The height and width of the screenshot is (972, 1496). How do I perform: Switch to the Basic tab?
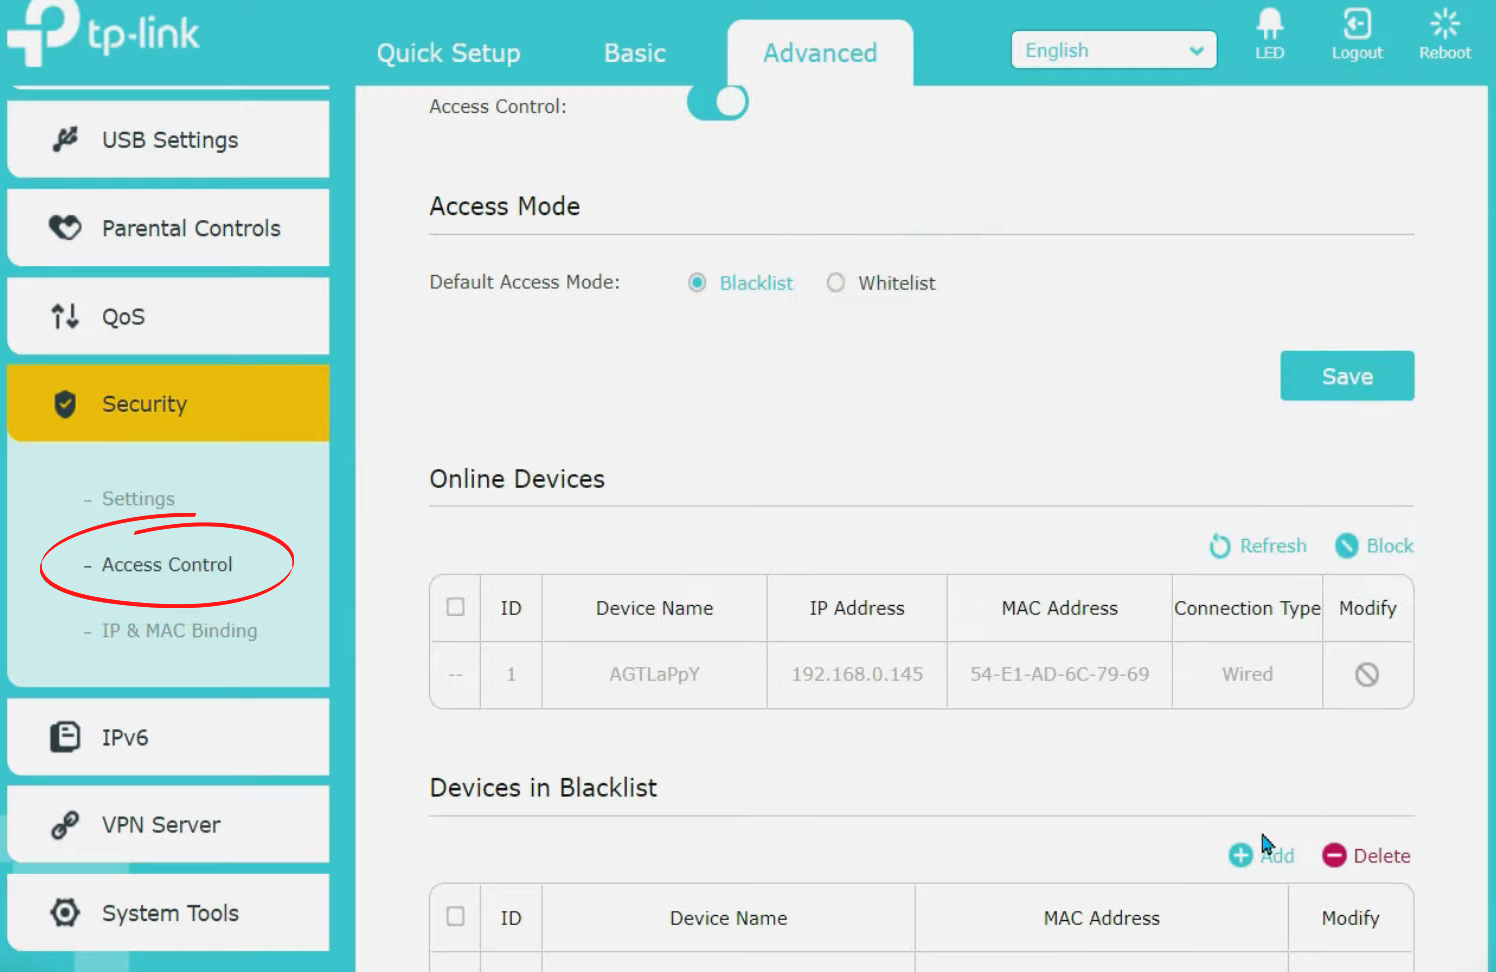coord(634,52)
